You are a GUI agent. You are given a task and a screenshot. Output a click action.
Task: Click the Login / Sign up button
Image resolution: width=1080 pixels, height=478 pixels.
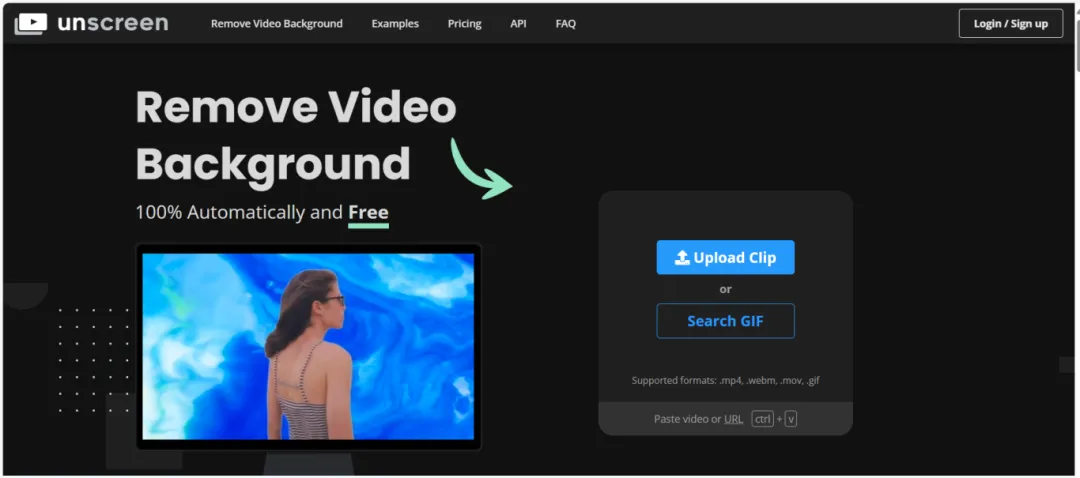coord(1010,23)
